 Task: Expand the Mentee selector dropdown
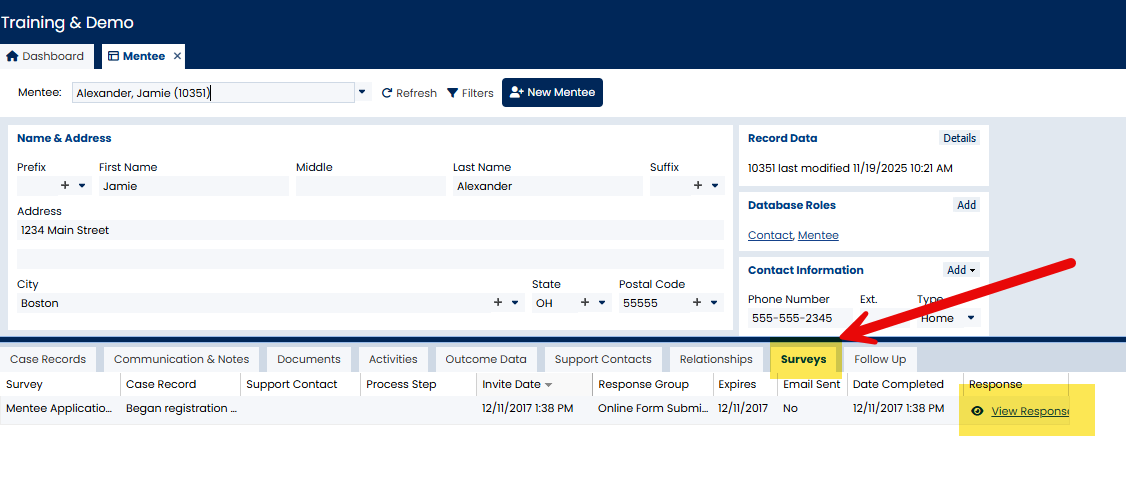[362, 93]
